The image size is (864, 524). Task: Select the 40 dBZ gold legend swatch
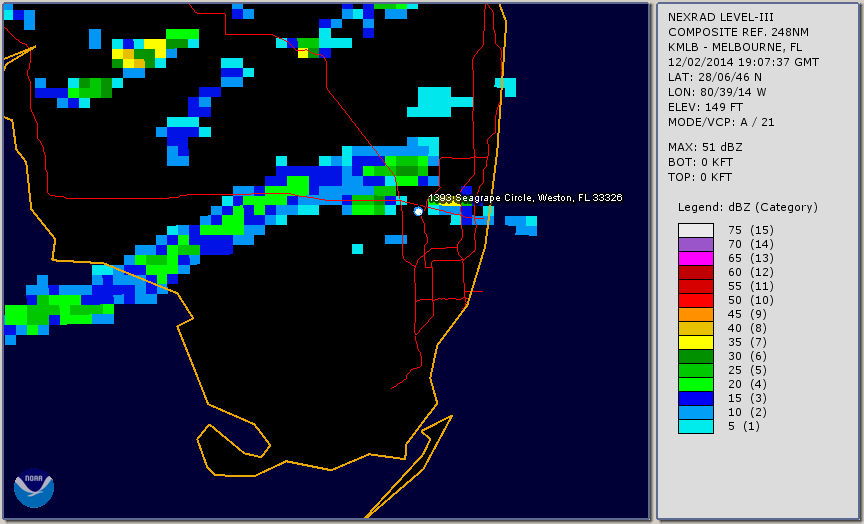[696, 328]
